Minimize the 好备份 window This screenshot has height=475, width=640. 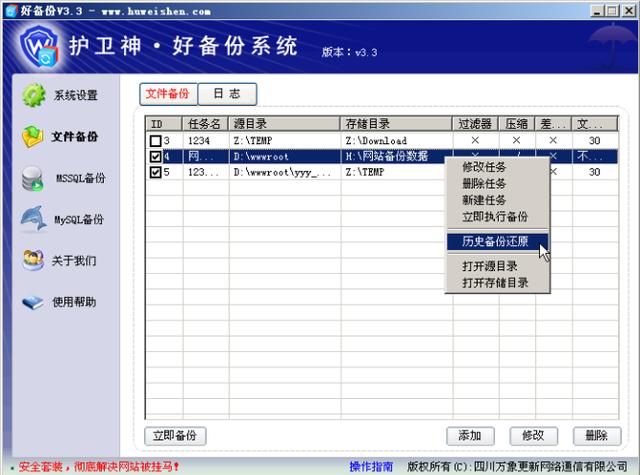pyautogui.click(x=597, y=11)
